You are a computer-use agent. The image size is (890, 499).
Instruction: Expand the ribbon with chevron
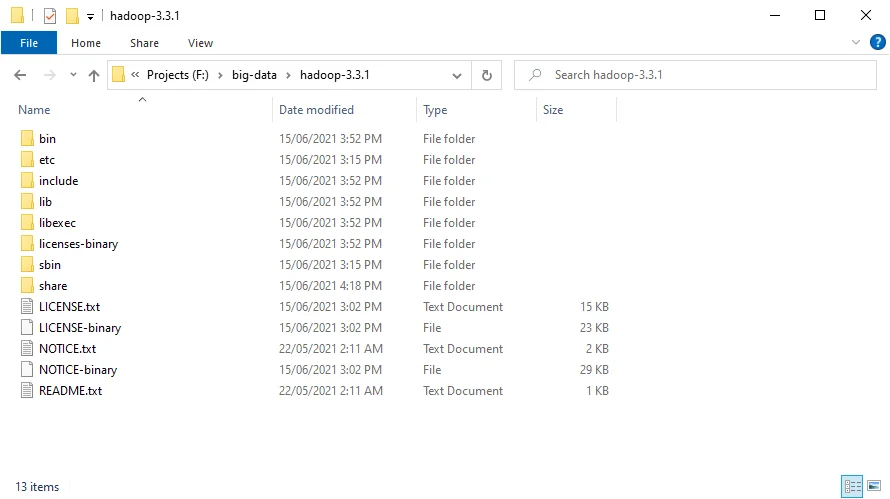[856, 43]
